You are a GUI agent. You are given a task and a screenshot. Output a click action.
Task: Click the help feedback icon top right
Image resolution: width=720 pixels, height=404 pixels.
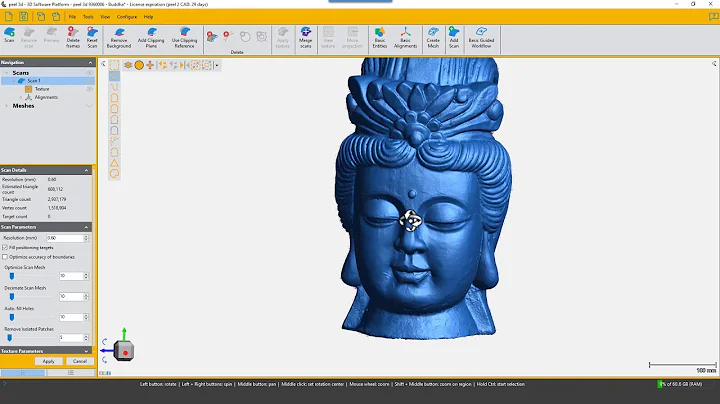pos(713,17)
